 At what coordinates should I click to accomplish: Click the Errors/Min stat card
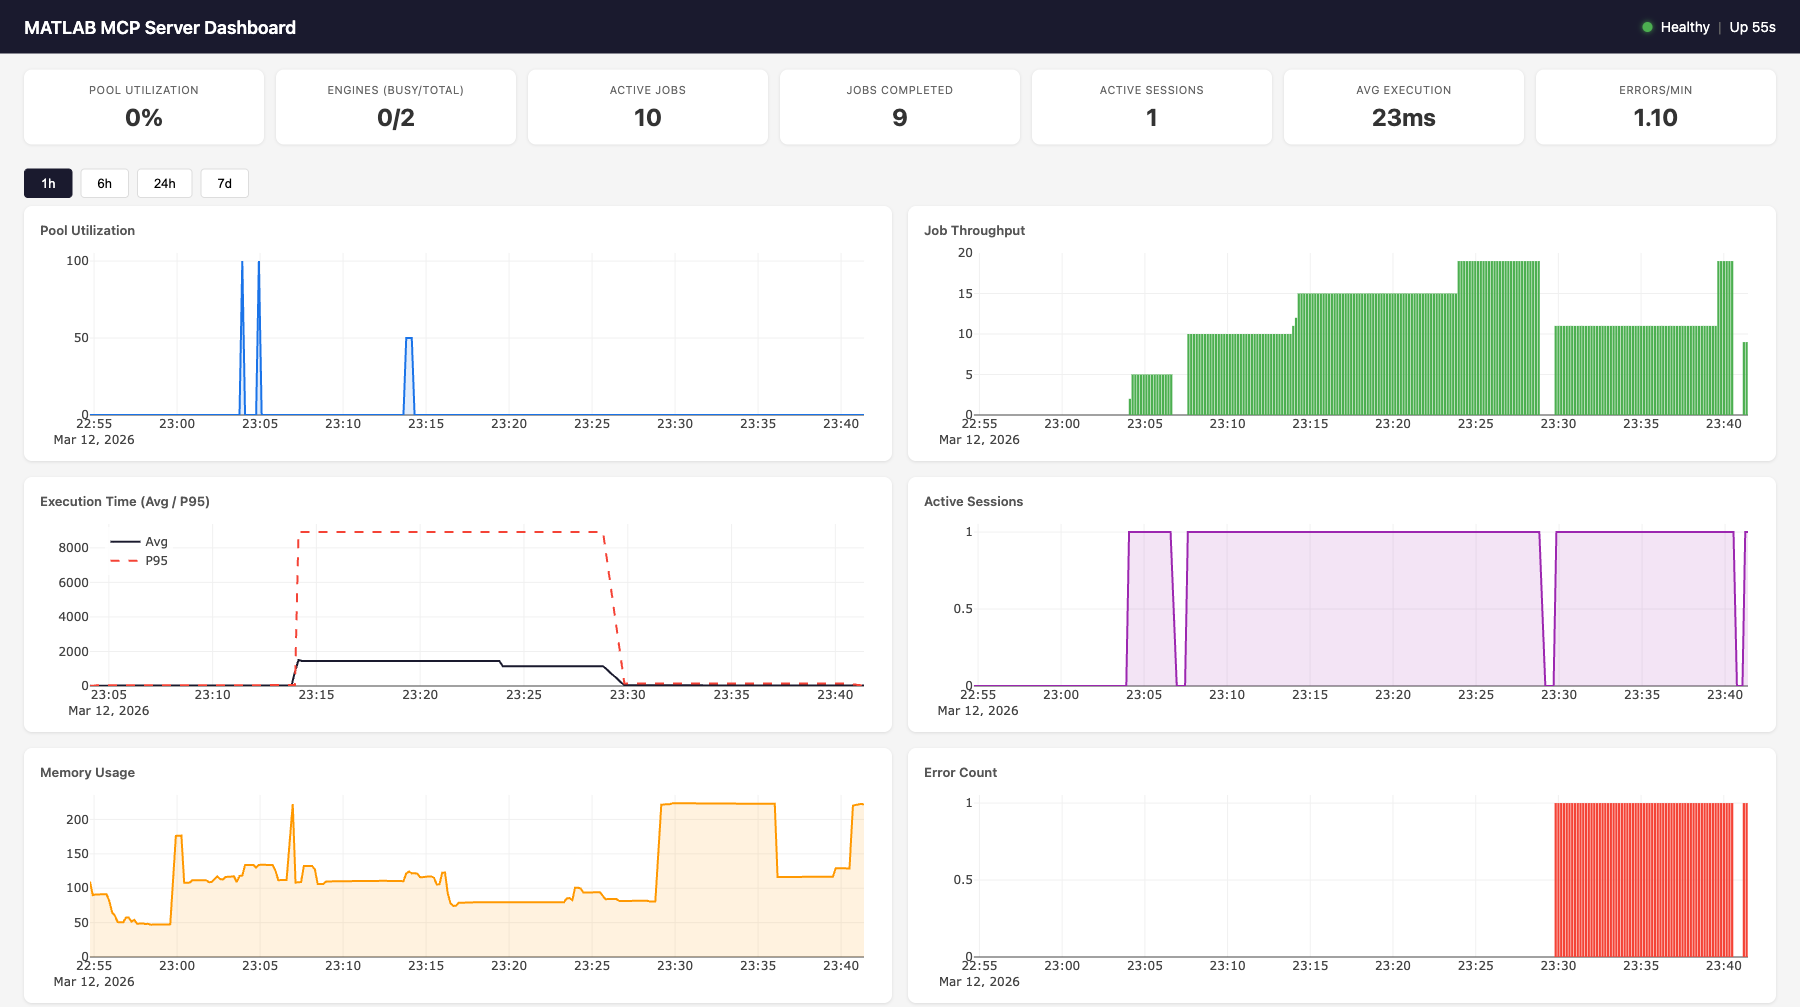coord(1655,106)
